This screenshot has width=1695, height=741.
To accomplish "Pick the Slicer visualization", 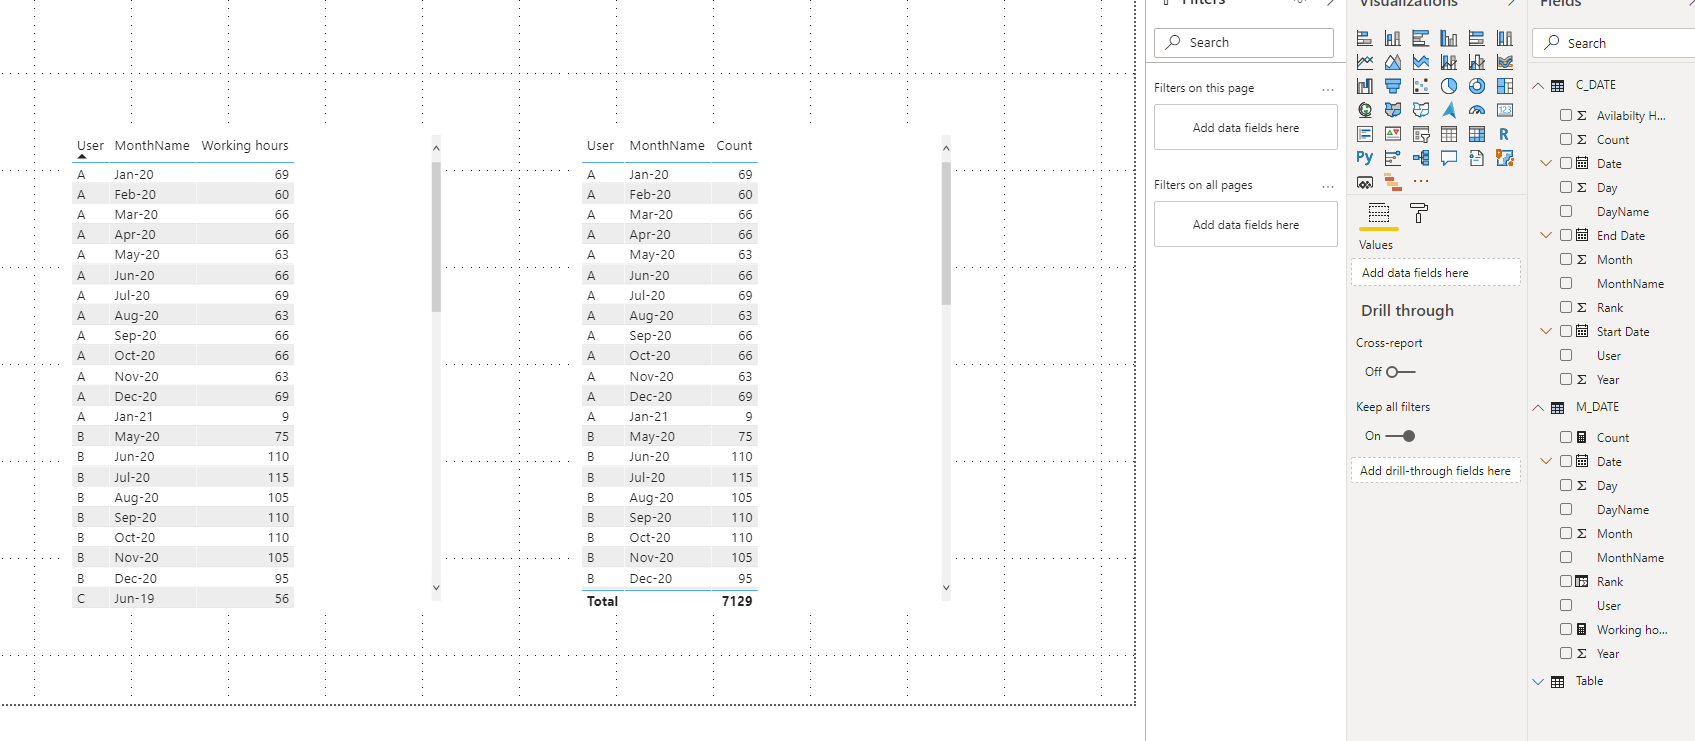I will click(1421, 134).
